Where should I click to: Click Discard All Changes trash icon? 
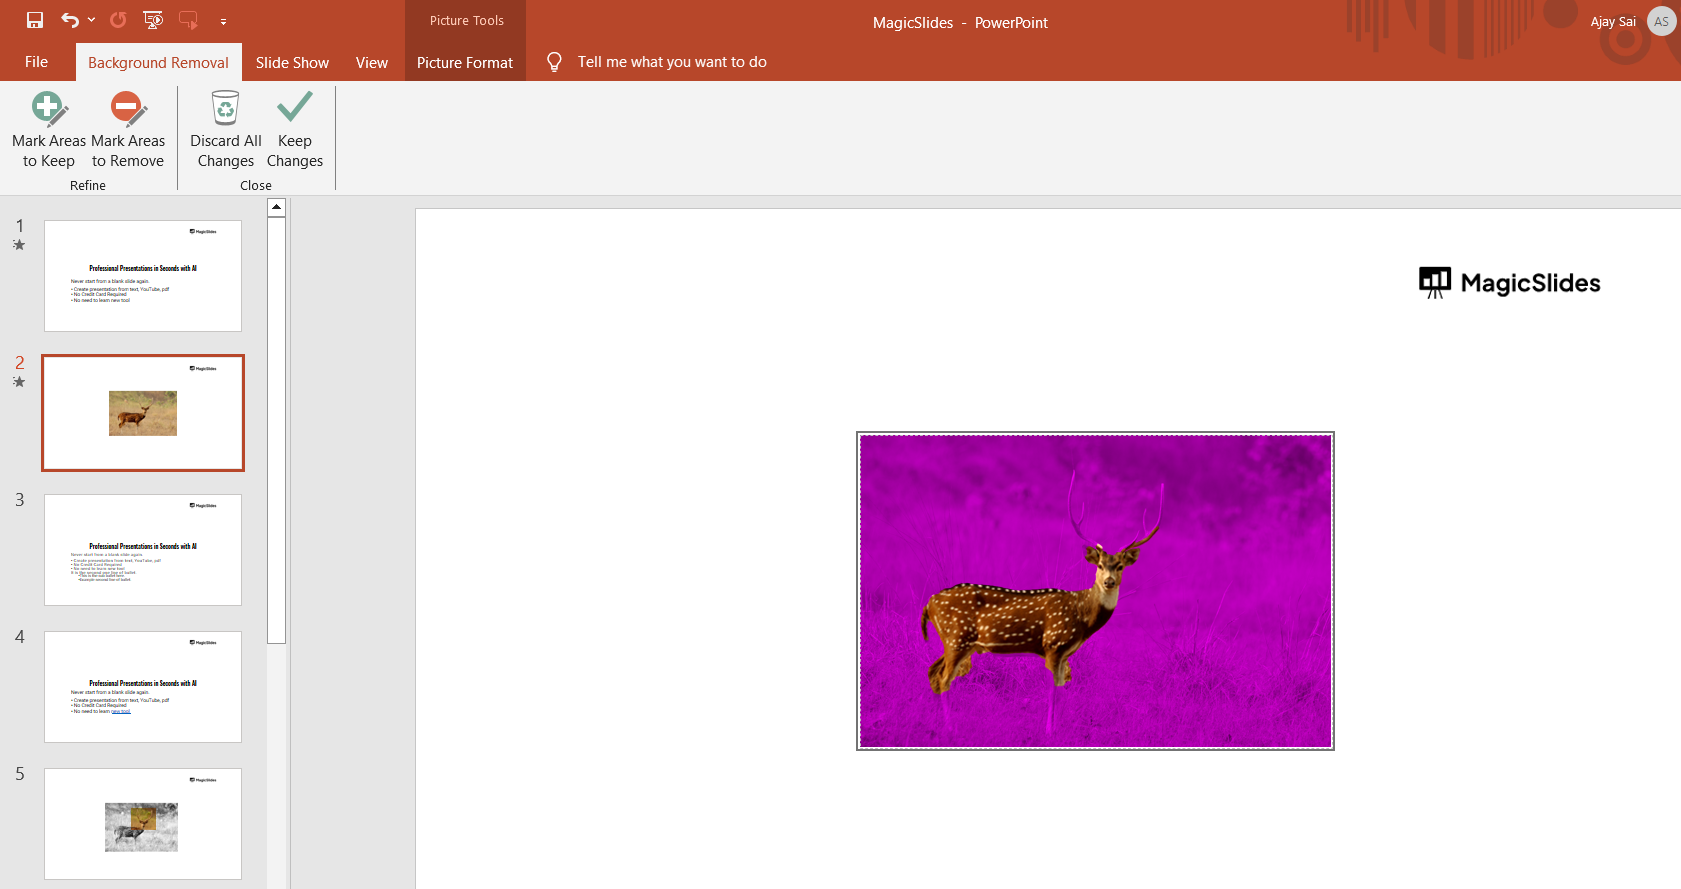(226, 108)
